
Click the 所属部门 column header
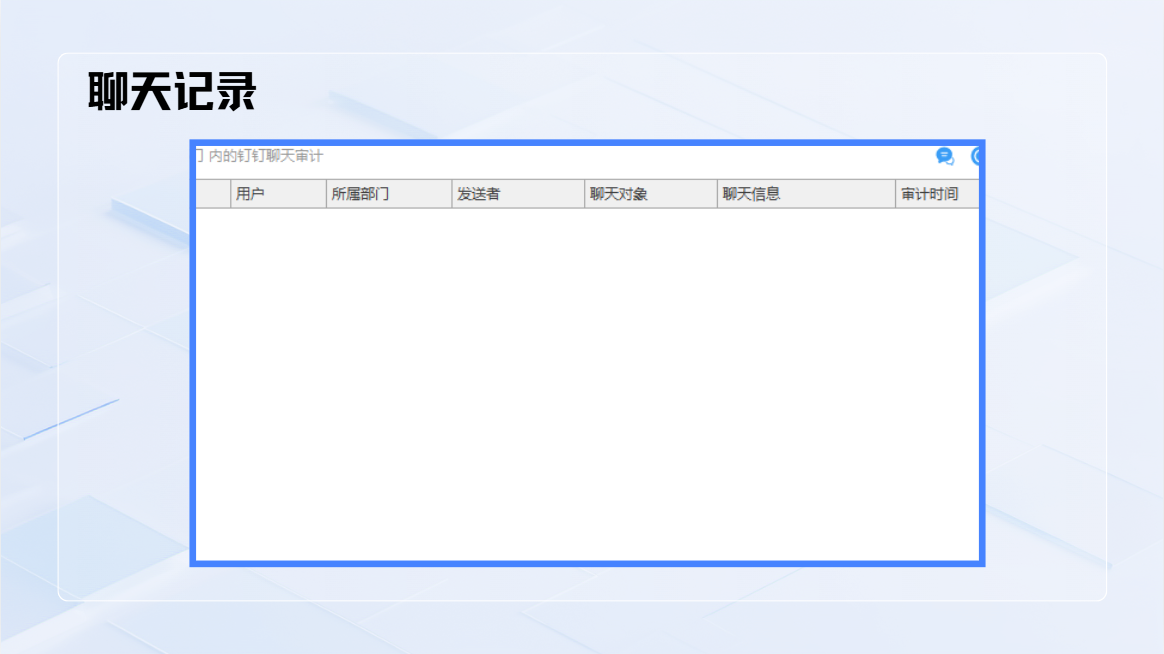tap(389, 194)
